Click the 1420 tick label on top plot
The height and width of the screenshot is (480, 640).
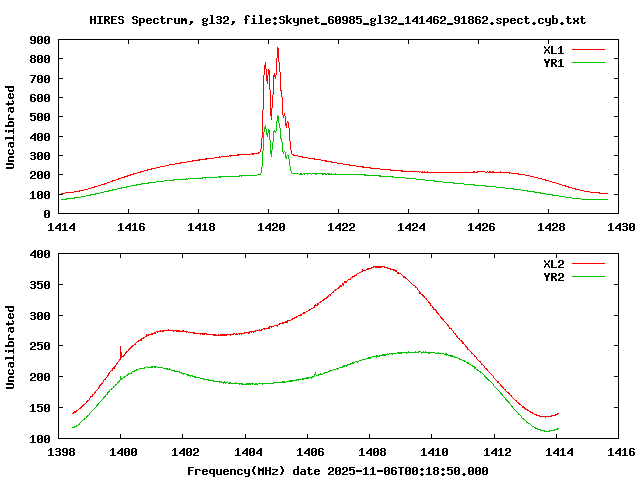click(270, 227)
